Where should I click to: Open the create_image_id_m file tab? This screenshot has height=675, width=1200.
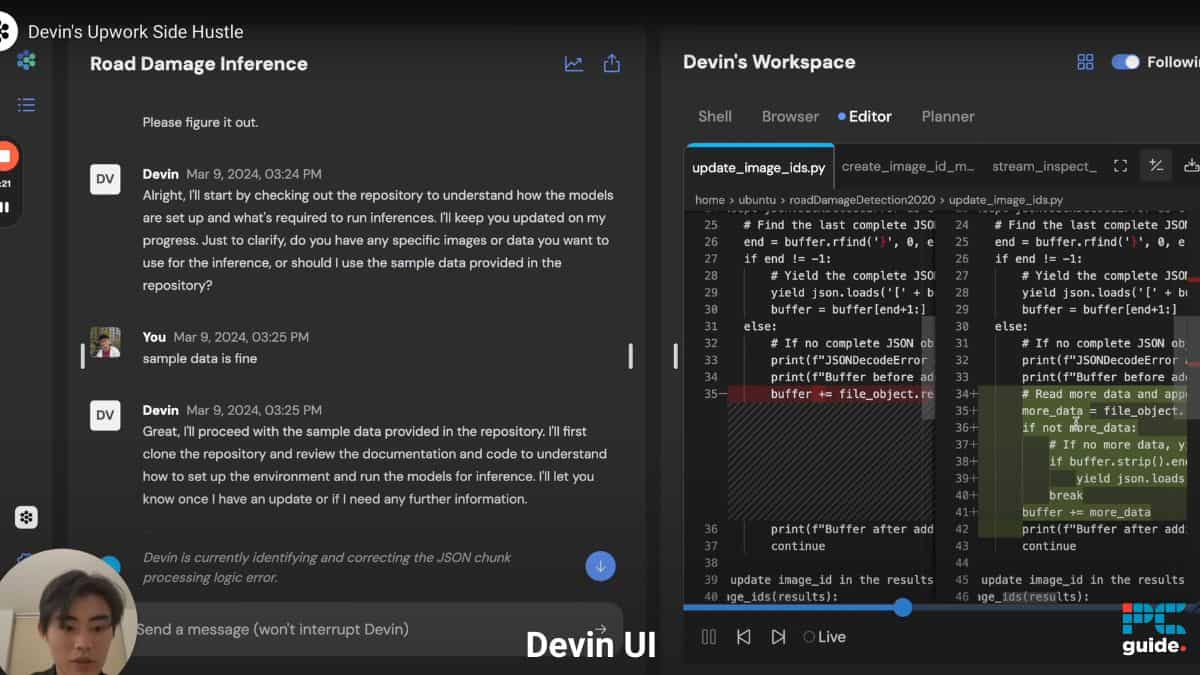pos(908,167)
